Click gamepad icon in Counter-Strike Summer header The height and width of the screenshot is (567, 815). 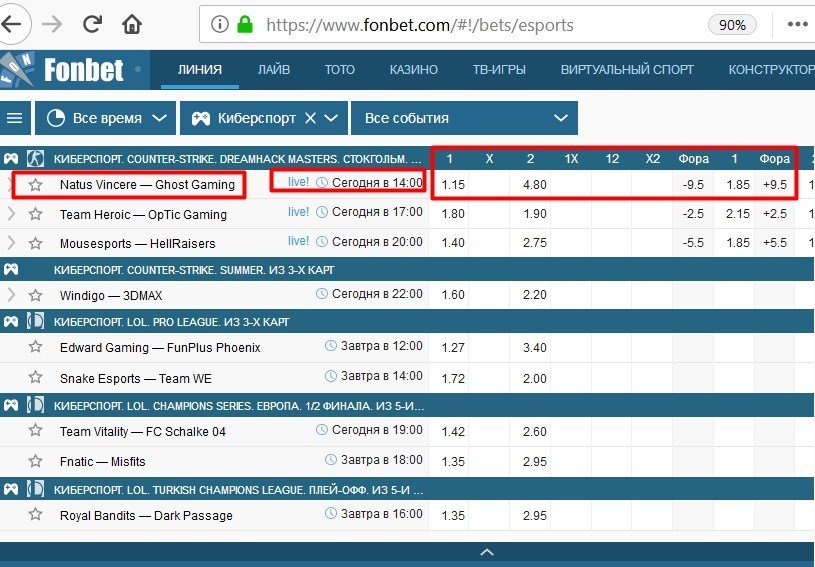(11, 269)
